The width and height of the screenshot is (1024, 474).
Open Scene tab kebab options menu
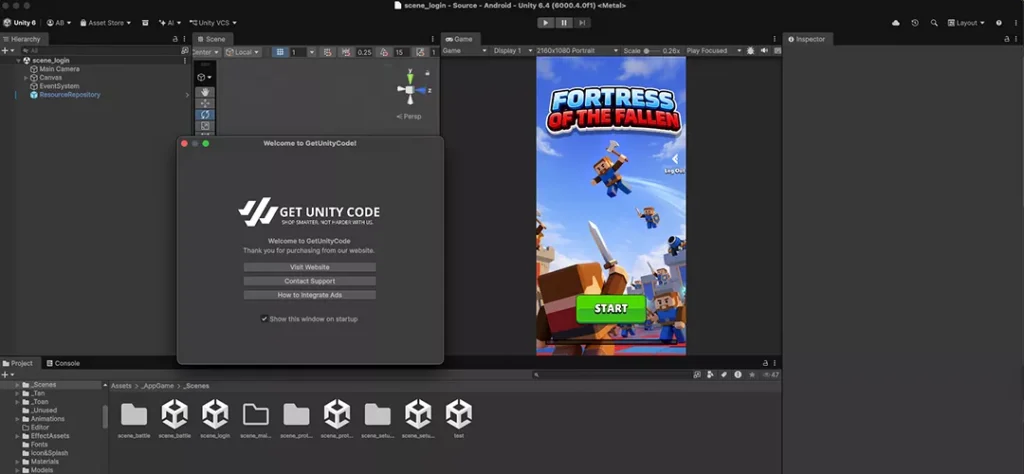[432, 39]
